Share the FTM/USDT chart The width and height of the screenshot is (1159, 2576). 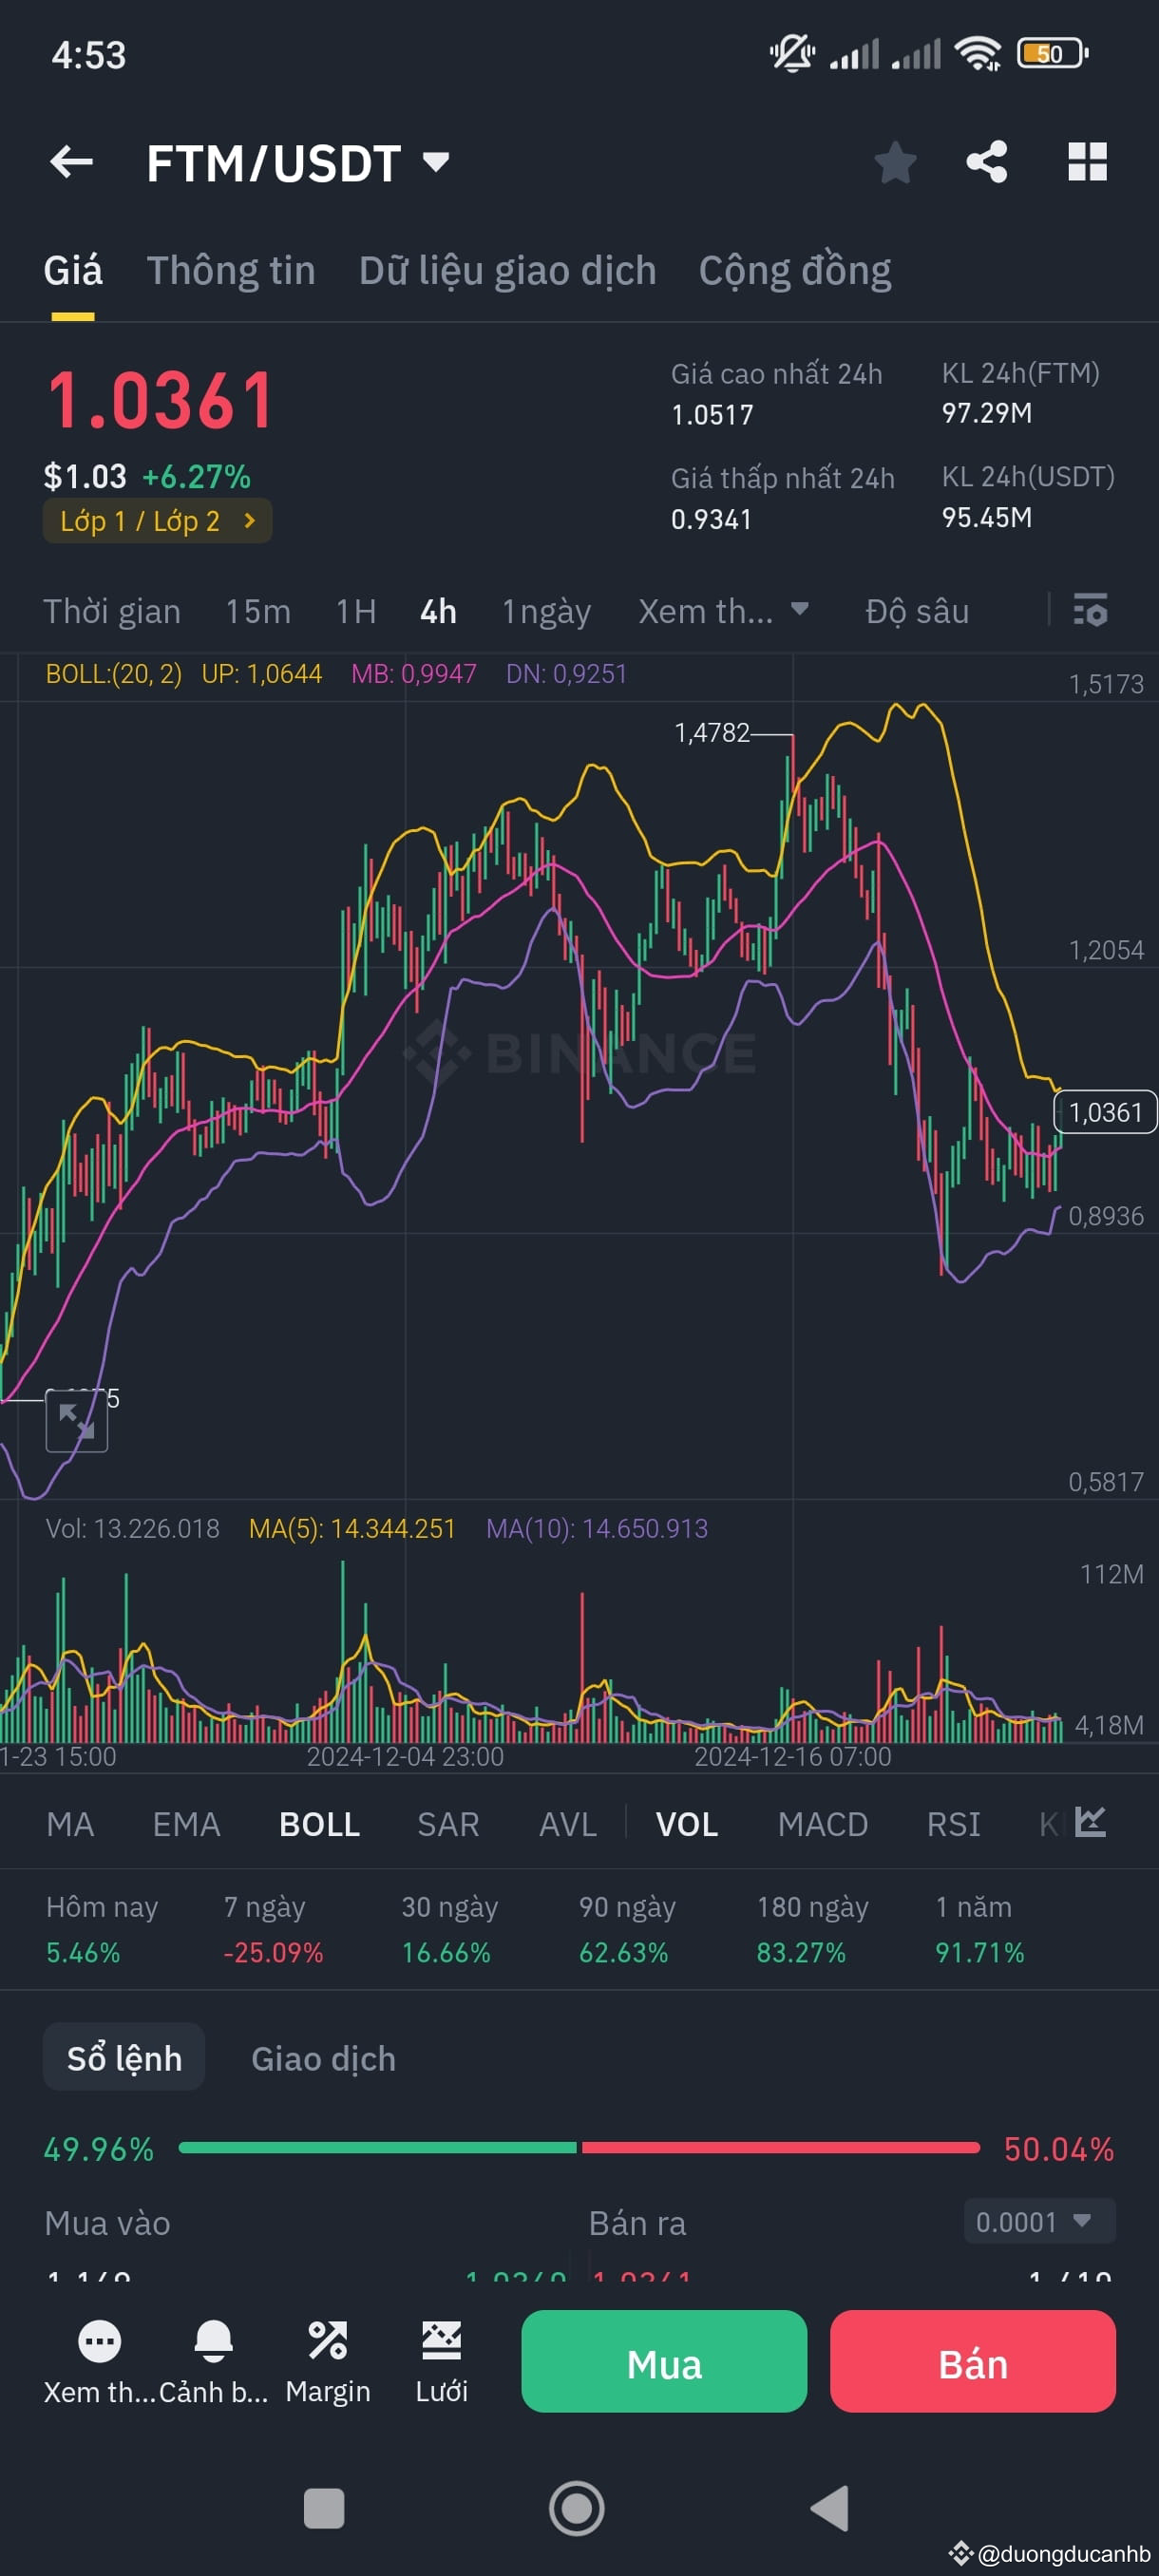988,162
